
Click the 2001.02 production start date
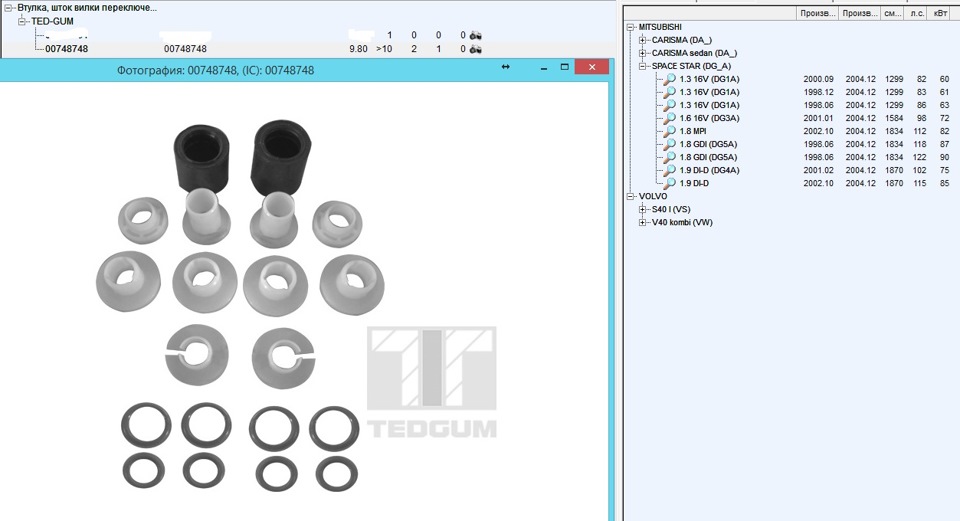tap(819, 170)
